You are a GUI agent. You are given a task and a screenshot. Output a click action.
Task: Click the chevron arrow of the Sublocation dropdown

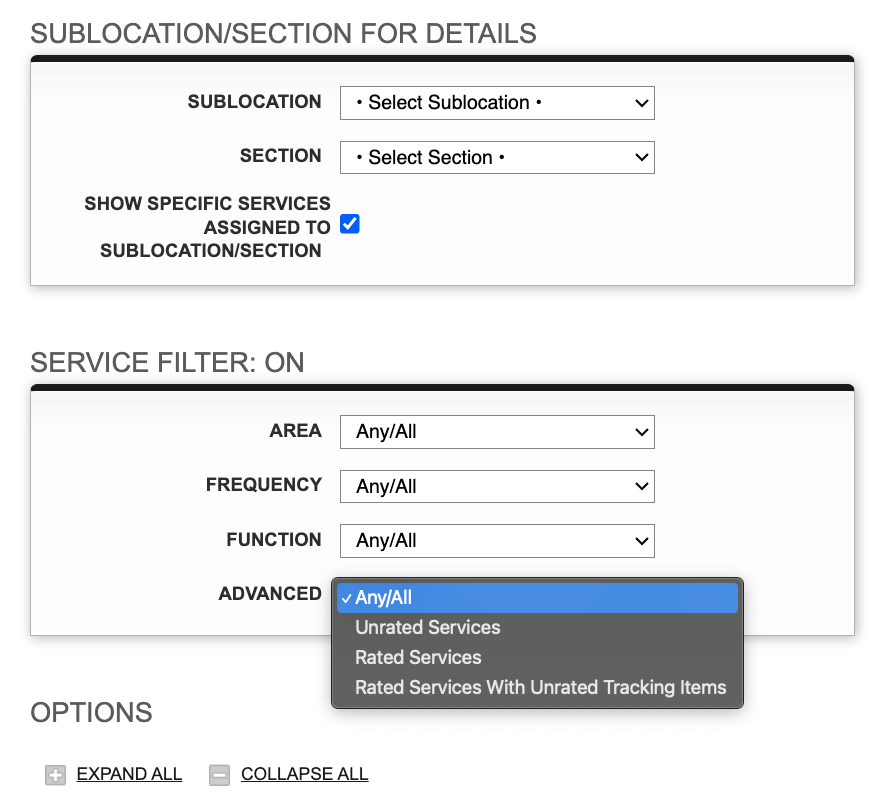641,103
